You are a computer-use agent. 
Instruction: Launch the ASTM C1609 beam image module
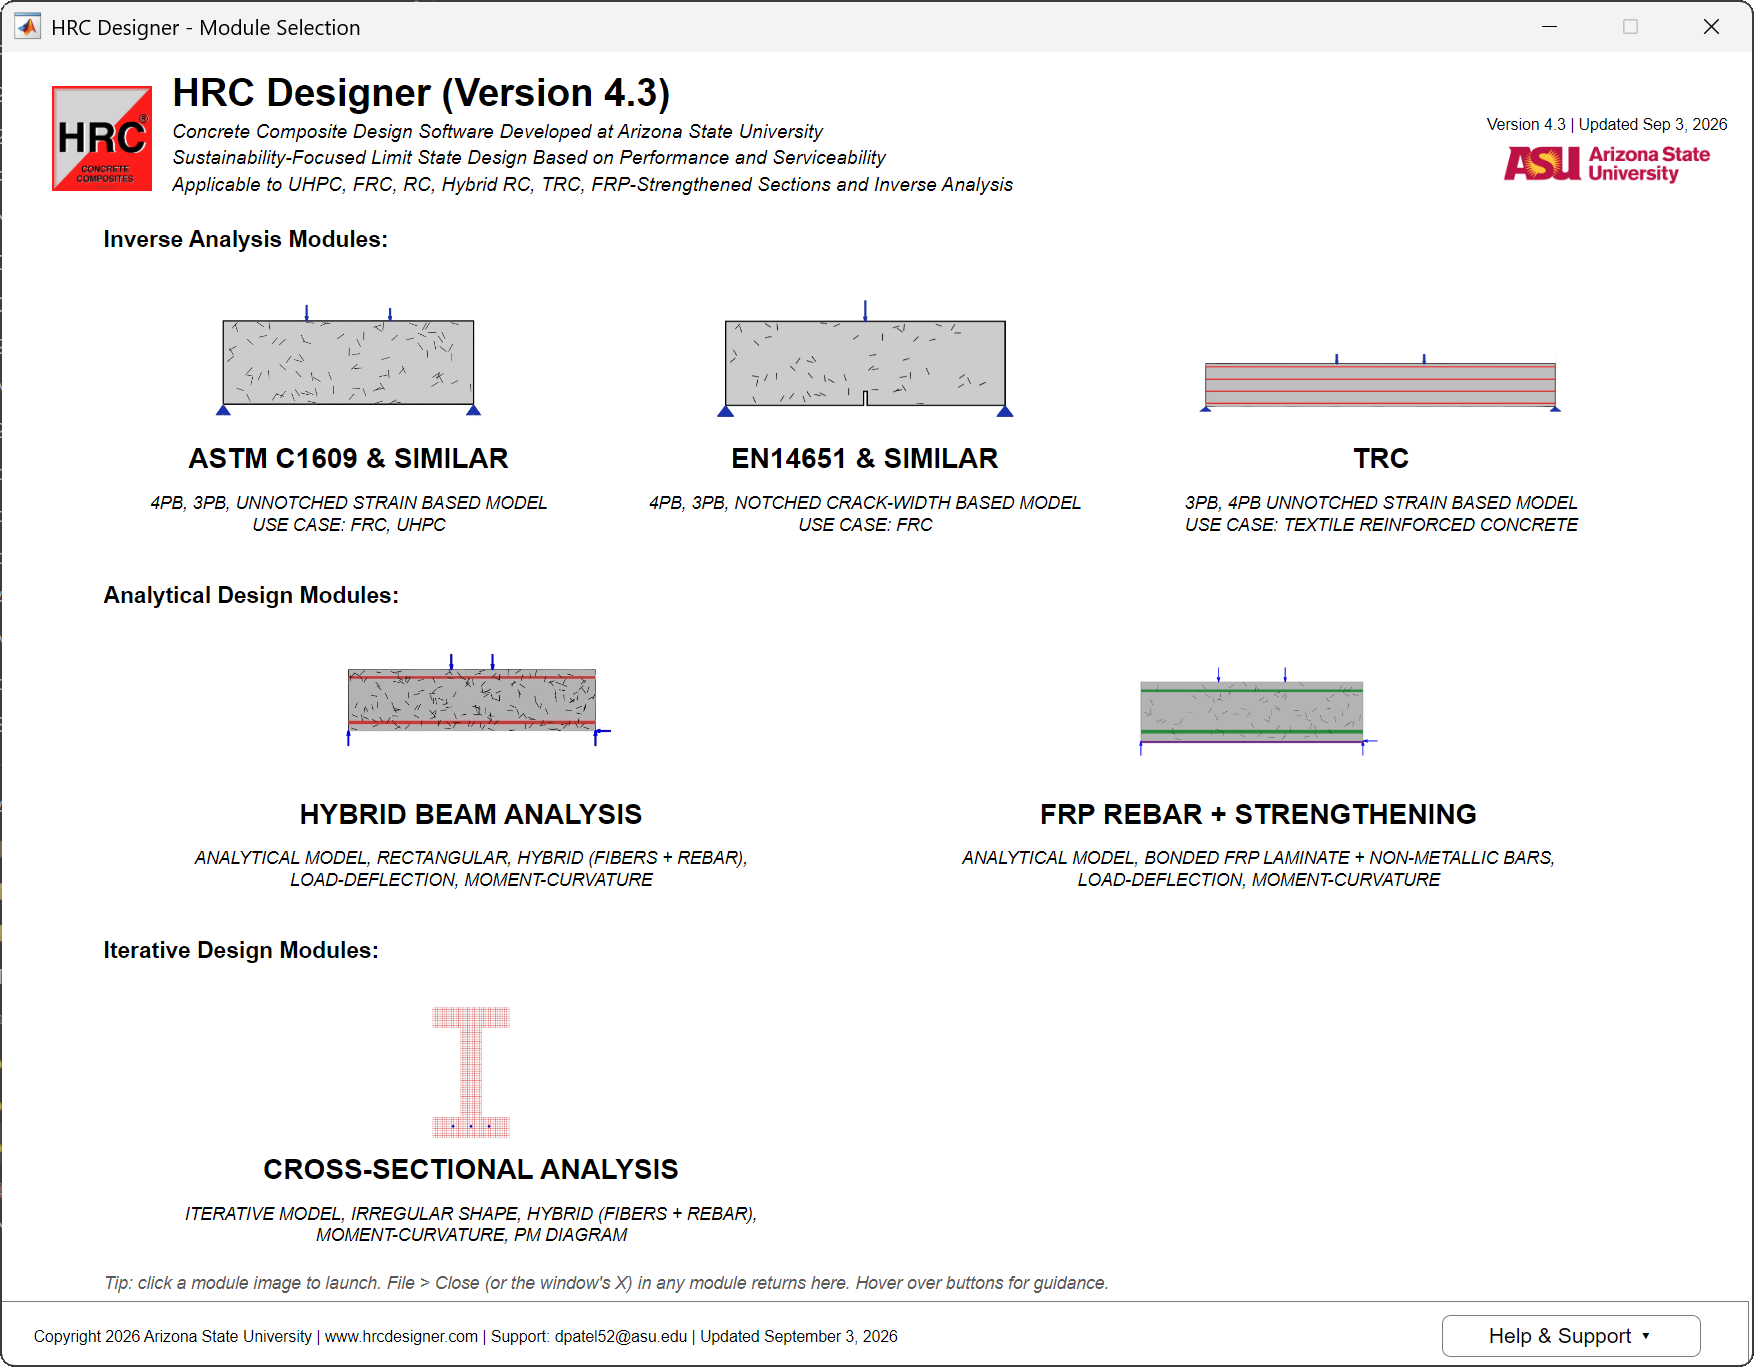coord(349,360)
